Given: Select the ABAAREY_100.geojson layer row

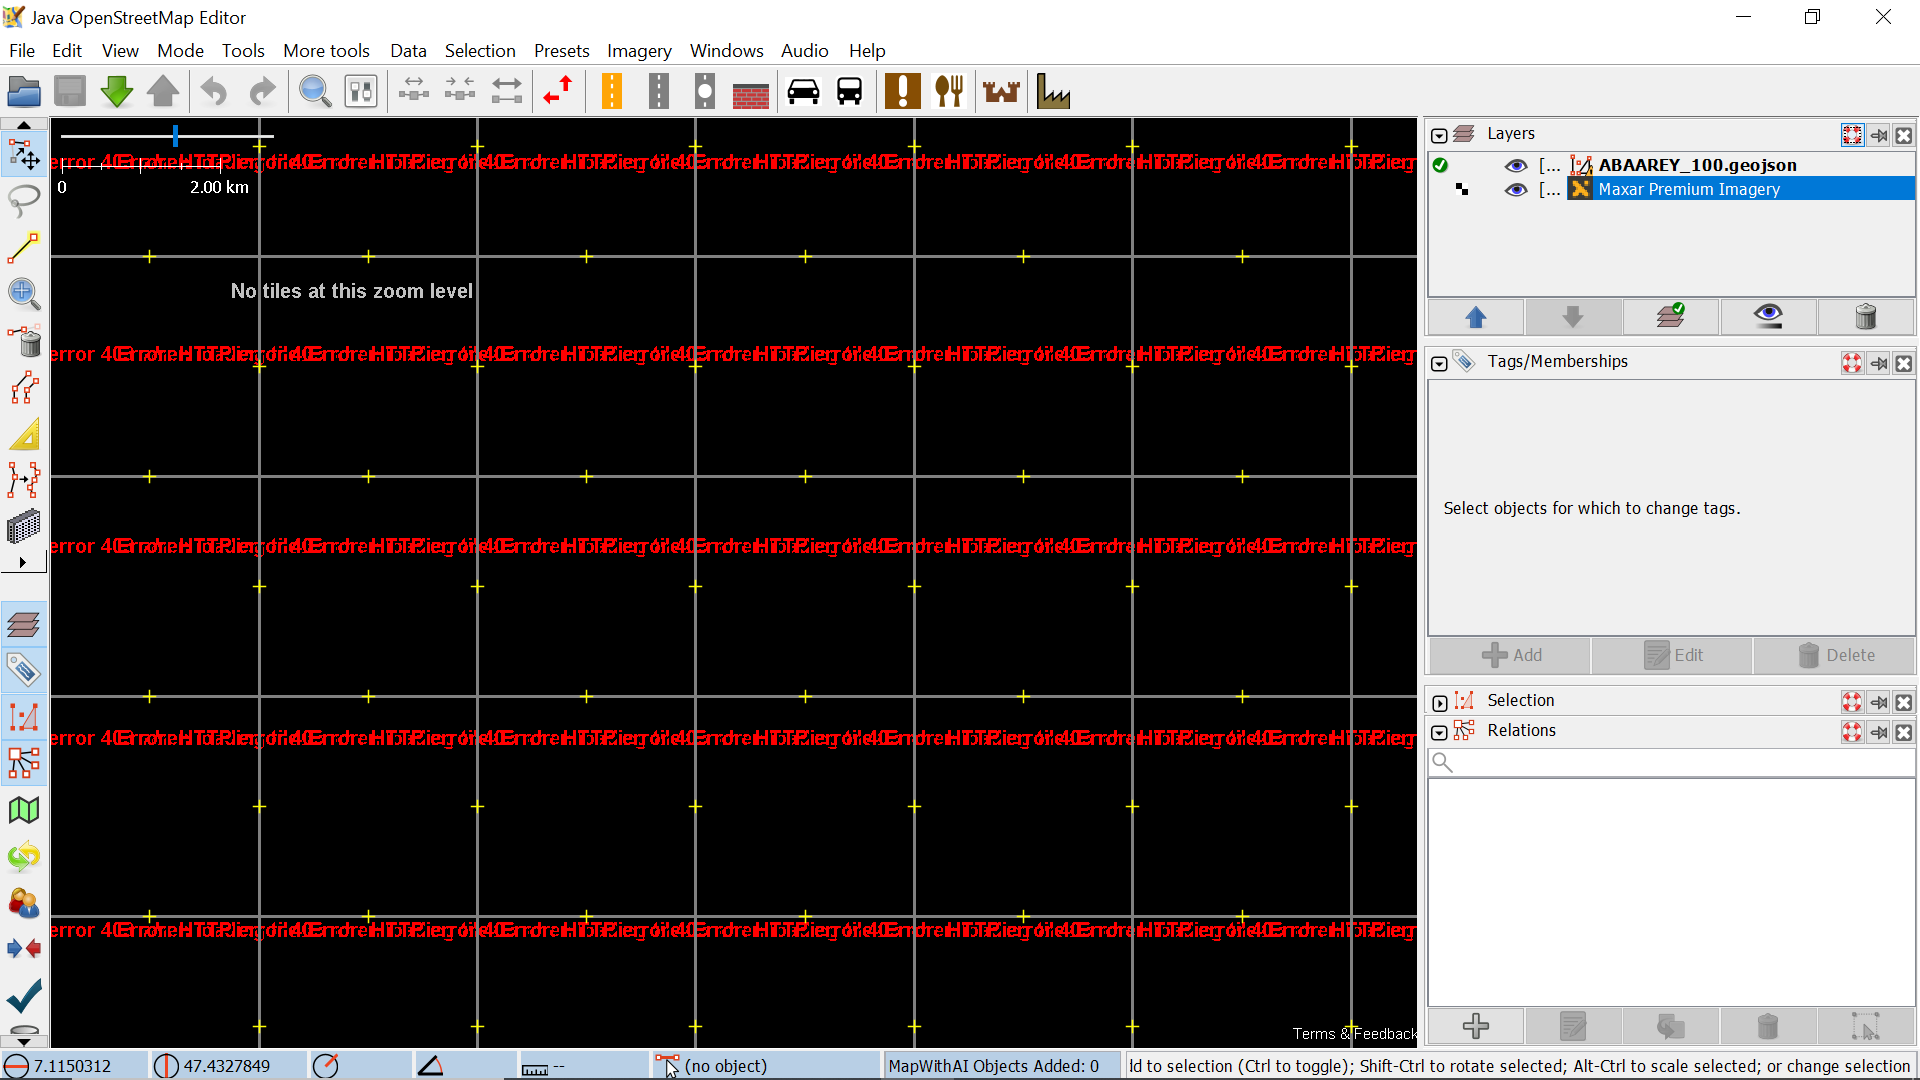Looking at the screenshot, I should [1672, 166].
